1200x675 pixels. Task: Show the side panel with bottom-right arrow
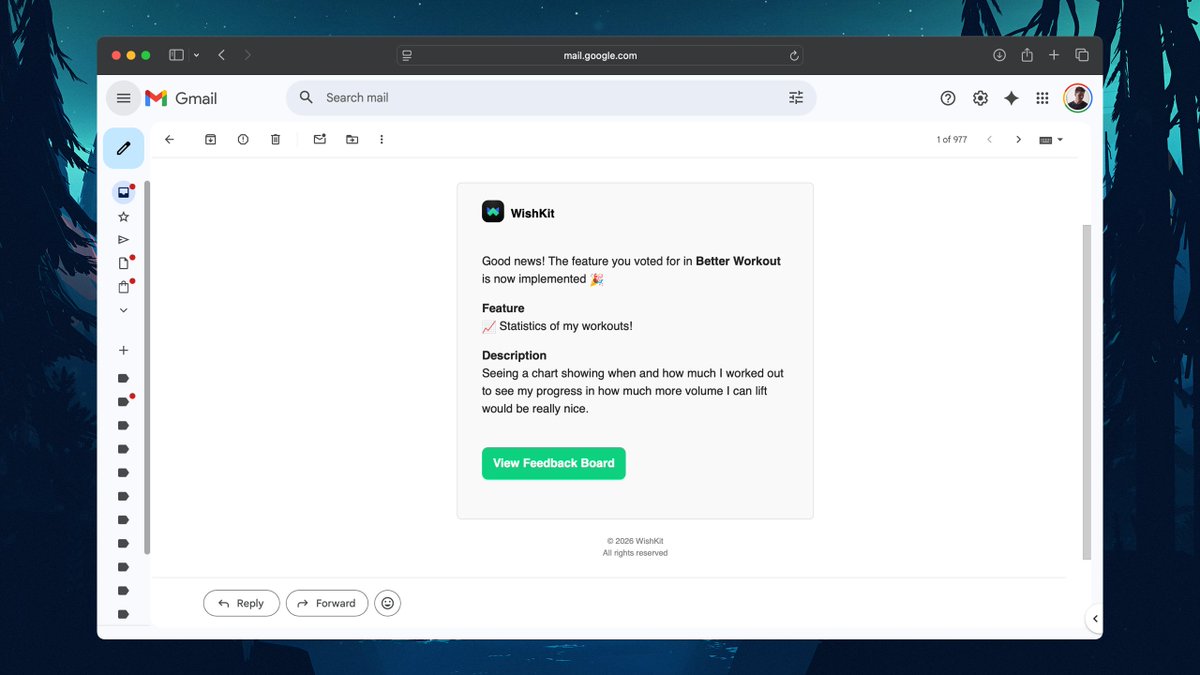(x=1095, y=619)
